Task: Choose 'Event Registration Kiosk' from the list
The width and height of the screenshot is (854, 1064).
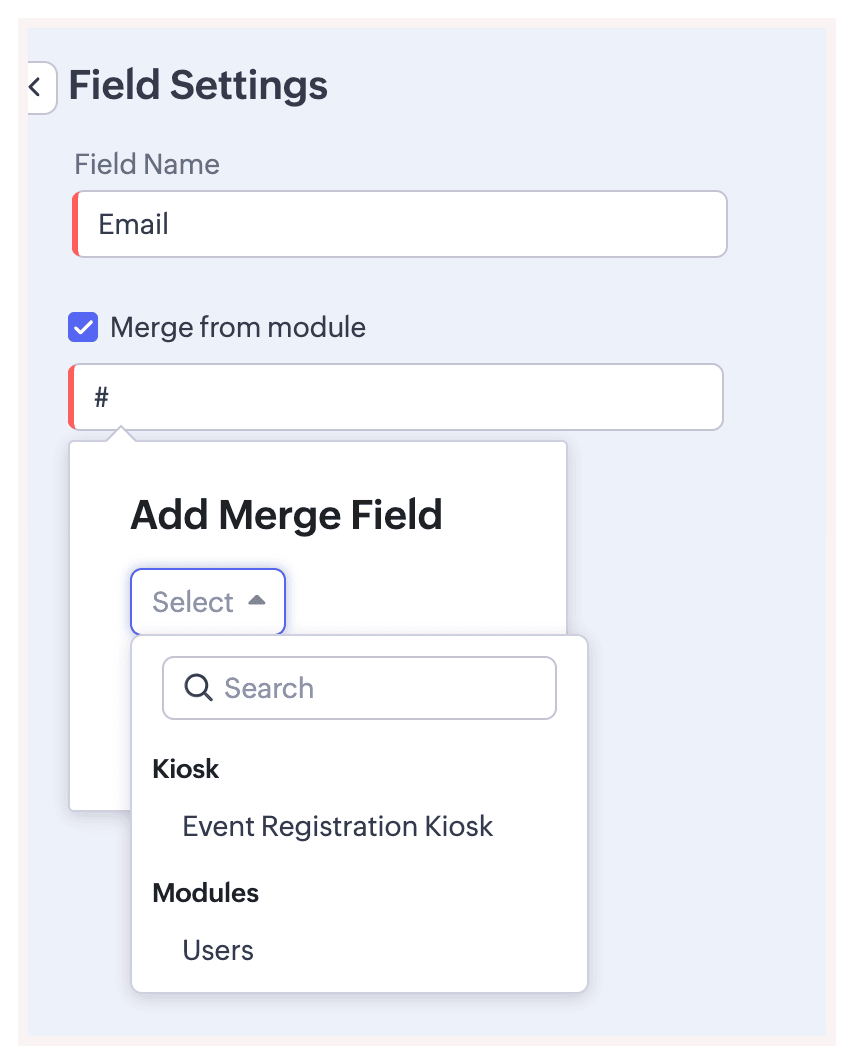Action: (338, 826)
